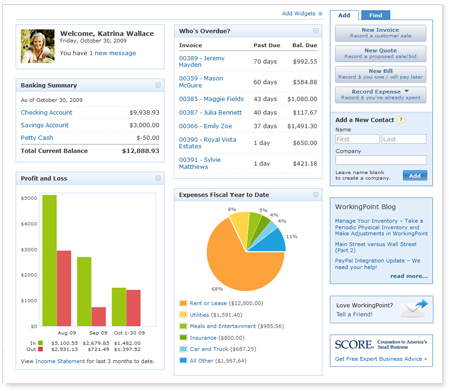The image size is (449, 391).
Task: Switch to the Find tab
Action: pyautogui.click(x=376, y=15)
